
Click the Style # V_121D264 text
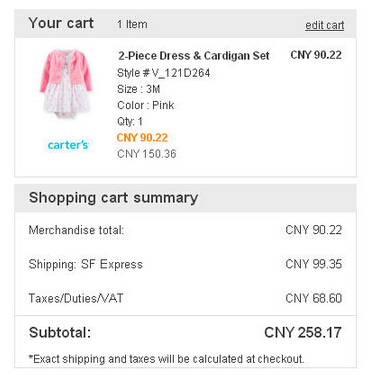164,73
